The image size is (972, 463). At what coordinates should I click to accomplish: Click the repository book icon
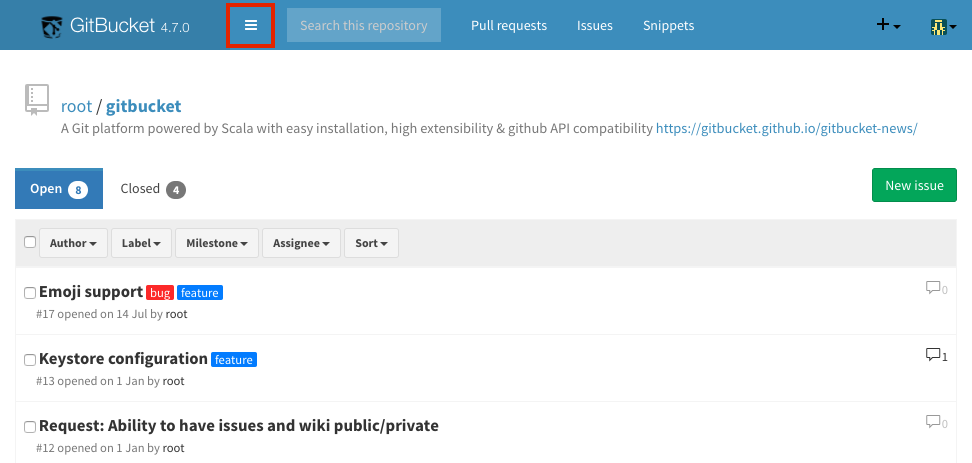pyautogui.click(x=37, y=100)
